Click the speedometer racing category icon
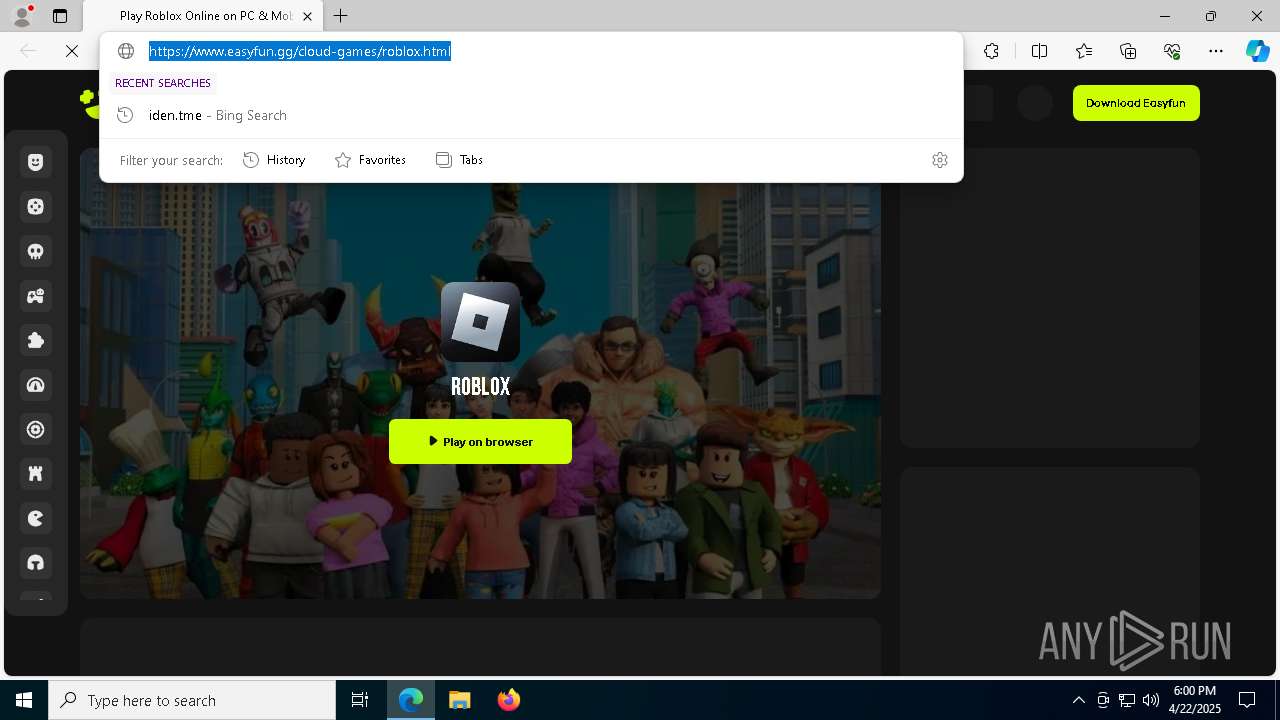 pos(36,385)
